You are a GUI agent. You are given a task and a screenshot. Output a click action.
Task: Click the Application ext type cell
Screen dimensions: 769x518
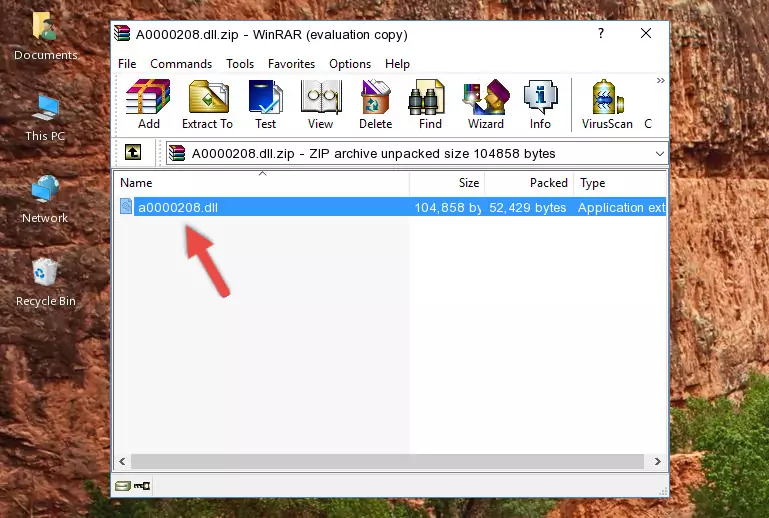(x=621, y=207)
